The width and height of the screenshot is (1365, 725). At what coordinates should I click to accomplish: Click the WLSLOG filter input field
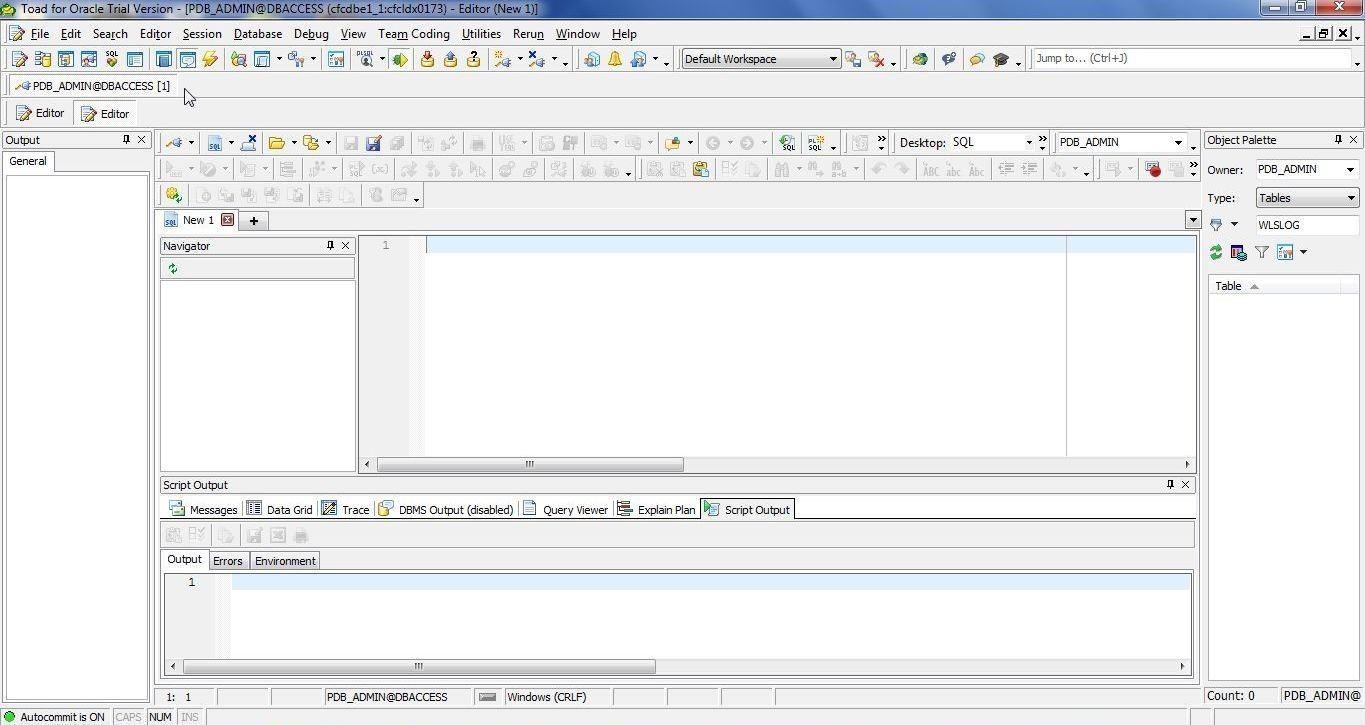(x=1306, y=225)
